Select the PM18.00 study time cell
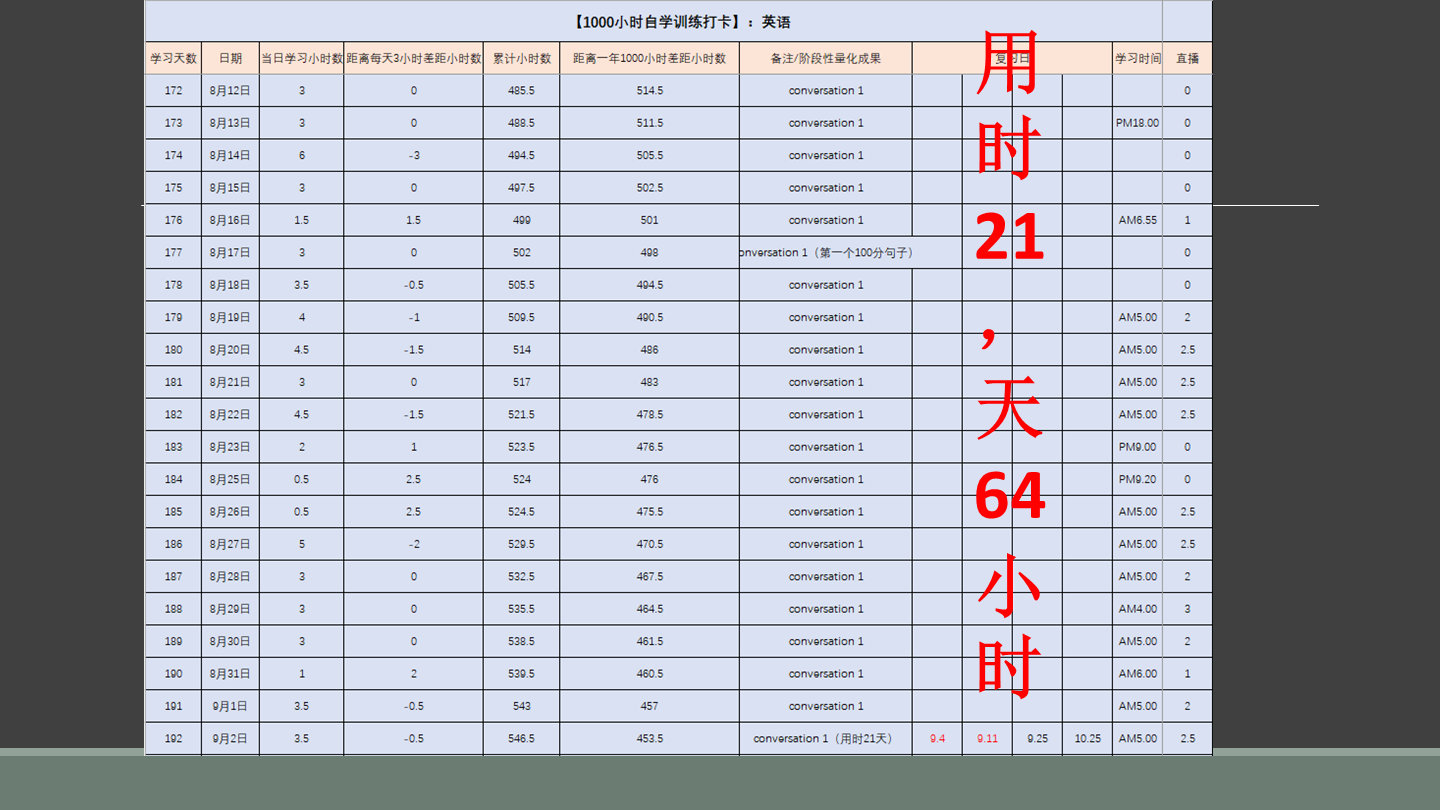Image resolution: width=1440 pixels, height=810 pixels. (x=1137, y=123)
